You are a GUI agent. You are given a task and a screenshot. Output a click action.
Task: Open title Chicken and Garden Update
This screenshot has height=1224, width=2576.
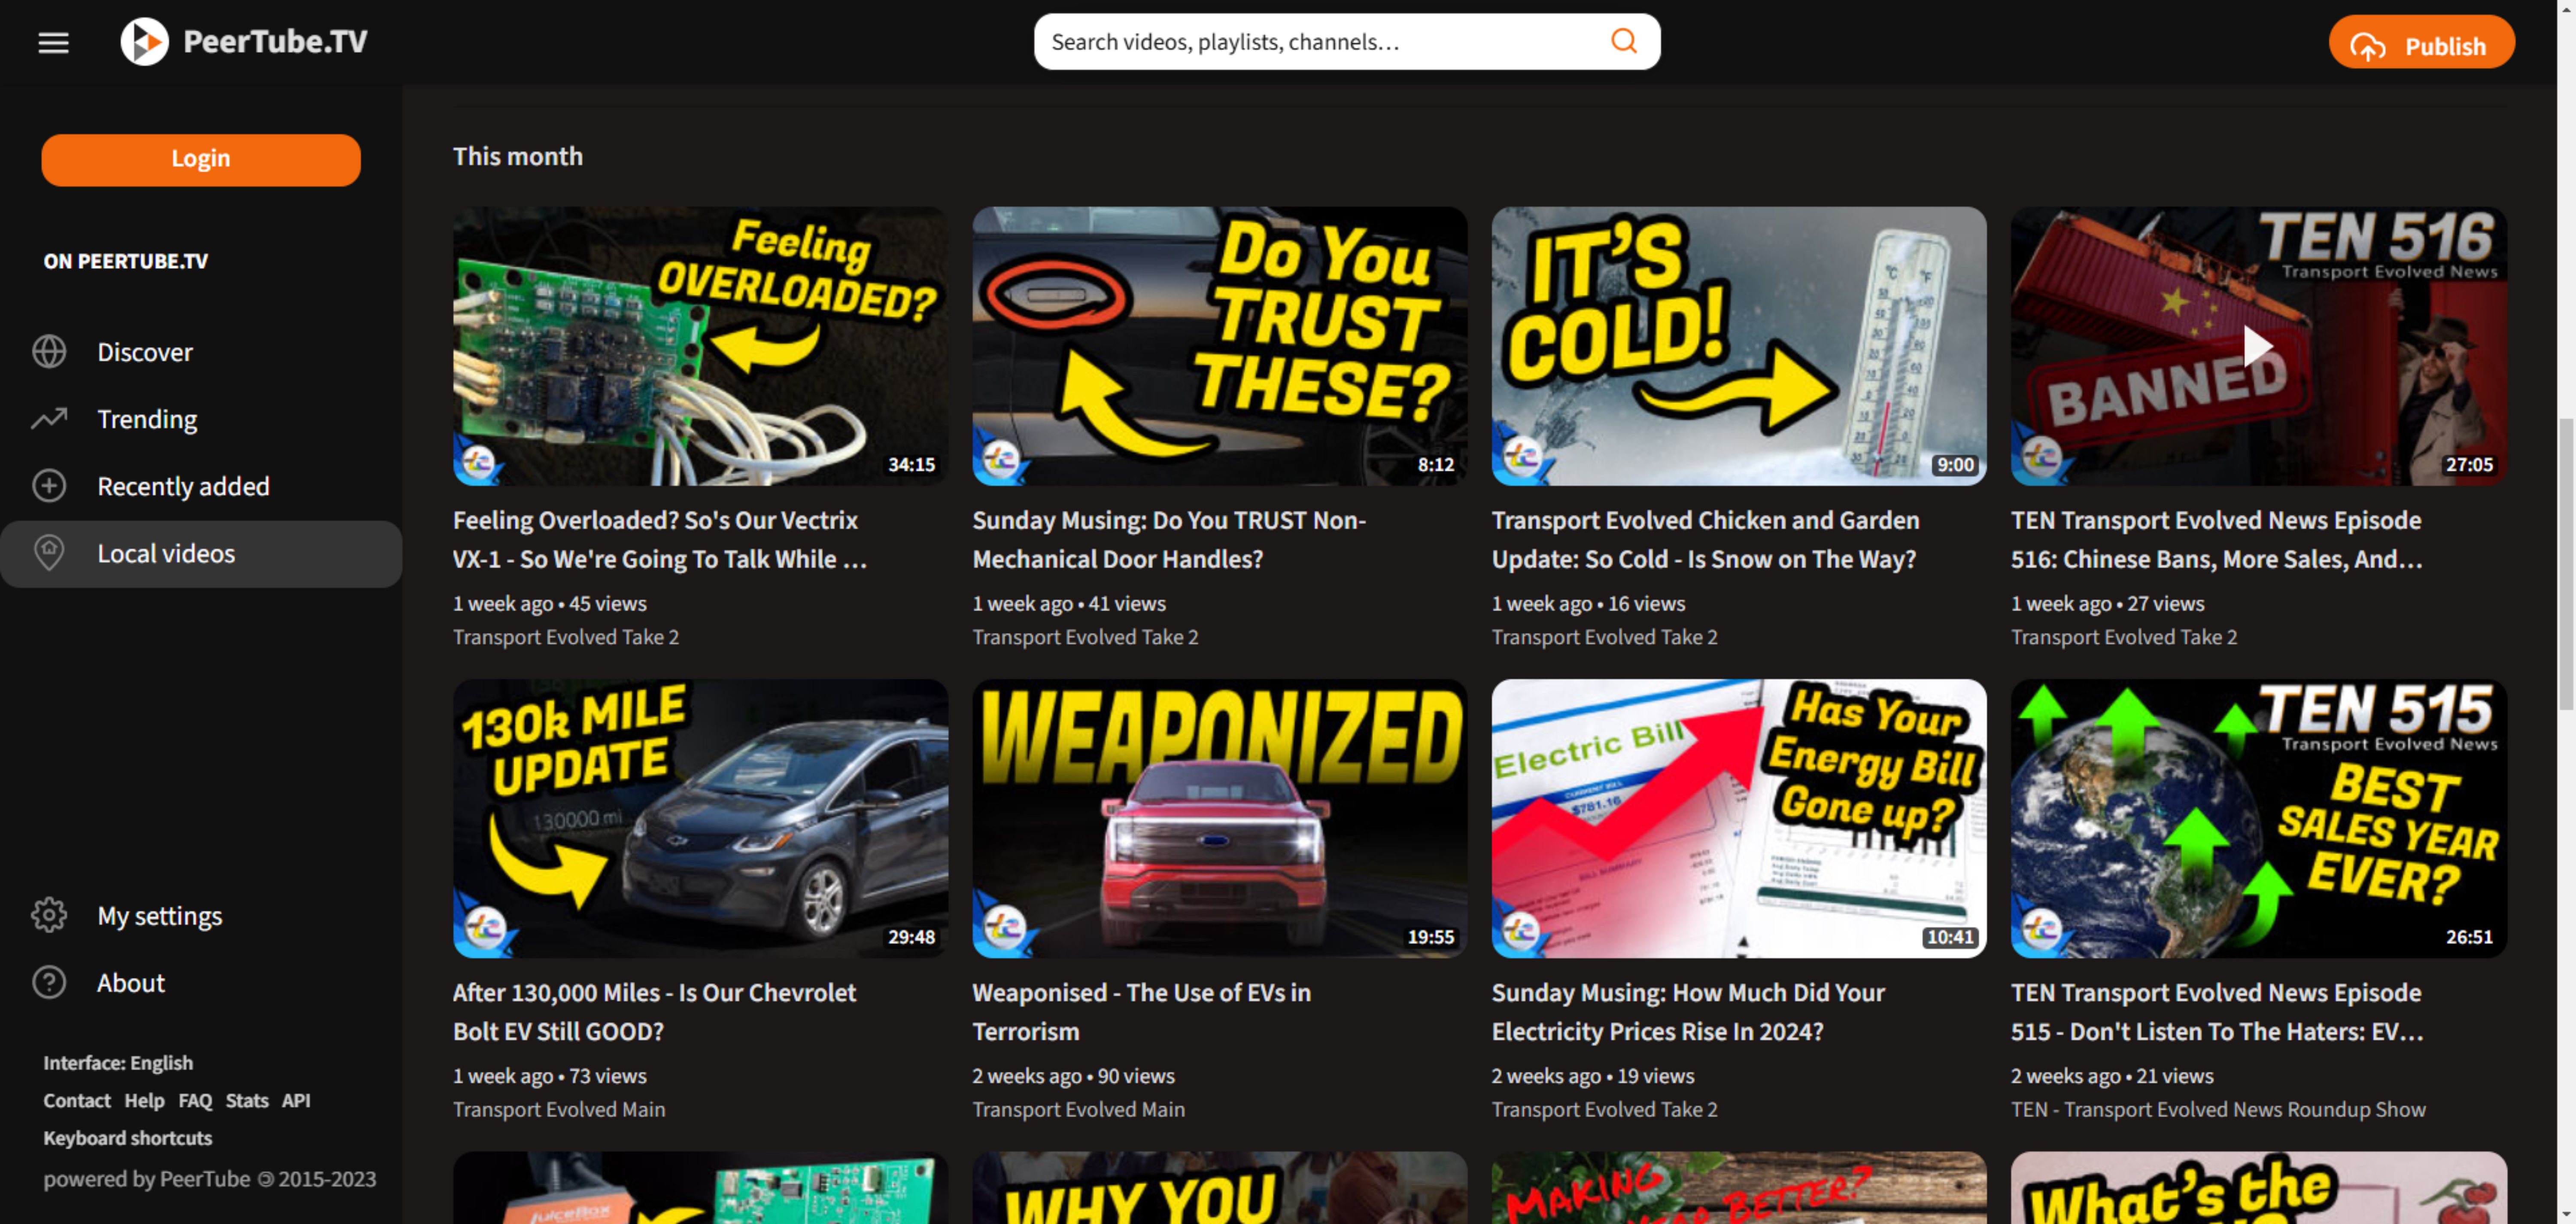point(1706,539)
